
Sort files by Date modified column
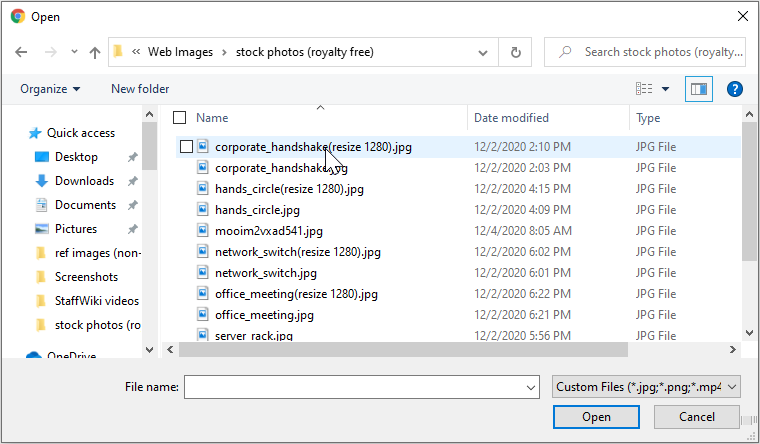(511, 118)
